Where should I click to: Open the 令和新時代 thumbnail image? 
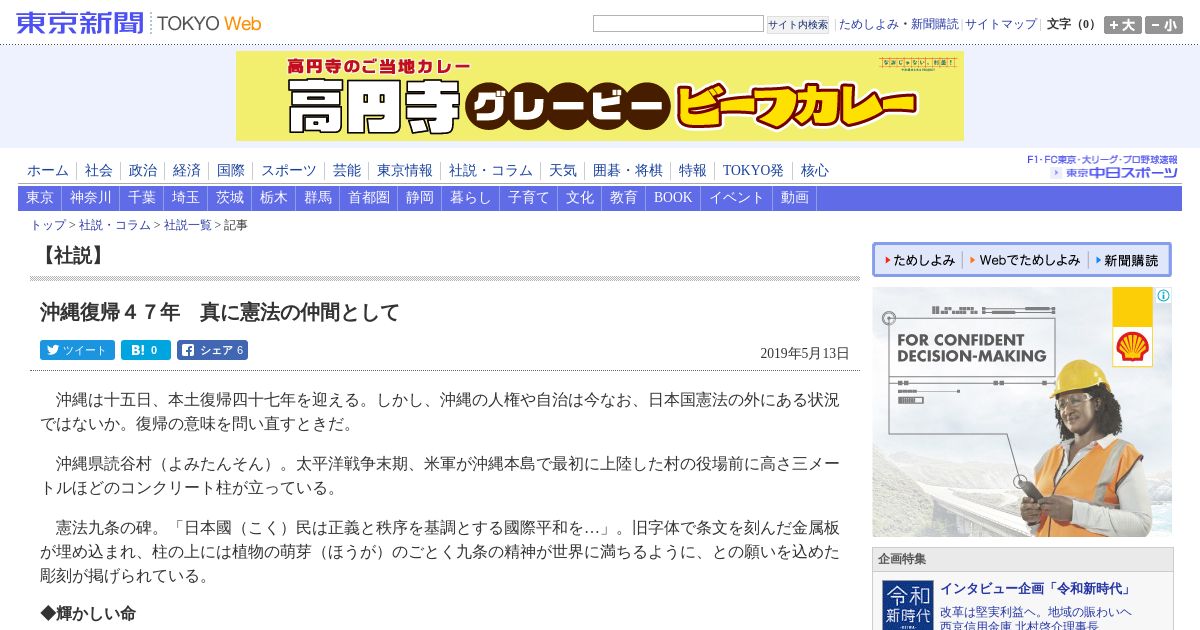pyautogui.click(x=908, y=605)
